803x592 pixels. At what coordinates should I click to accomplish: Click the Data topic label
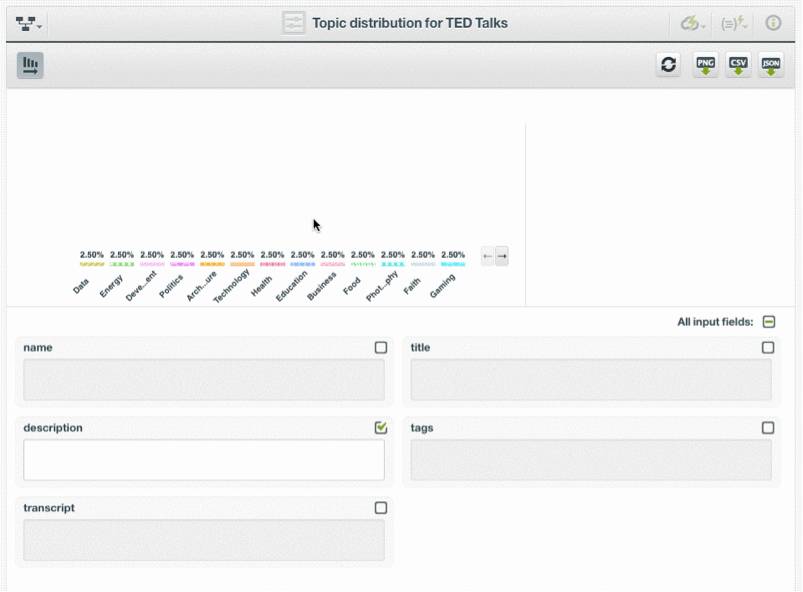click(x=82, y=286)
